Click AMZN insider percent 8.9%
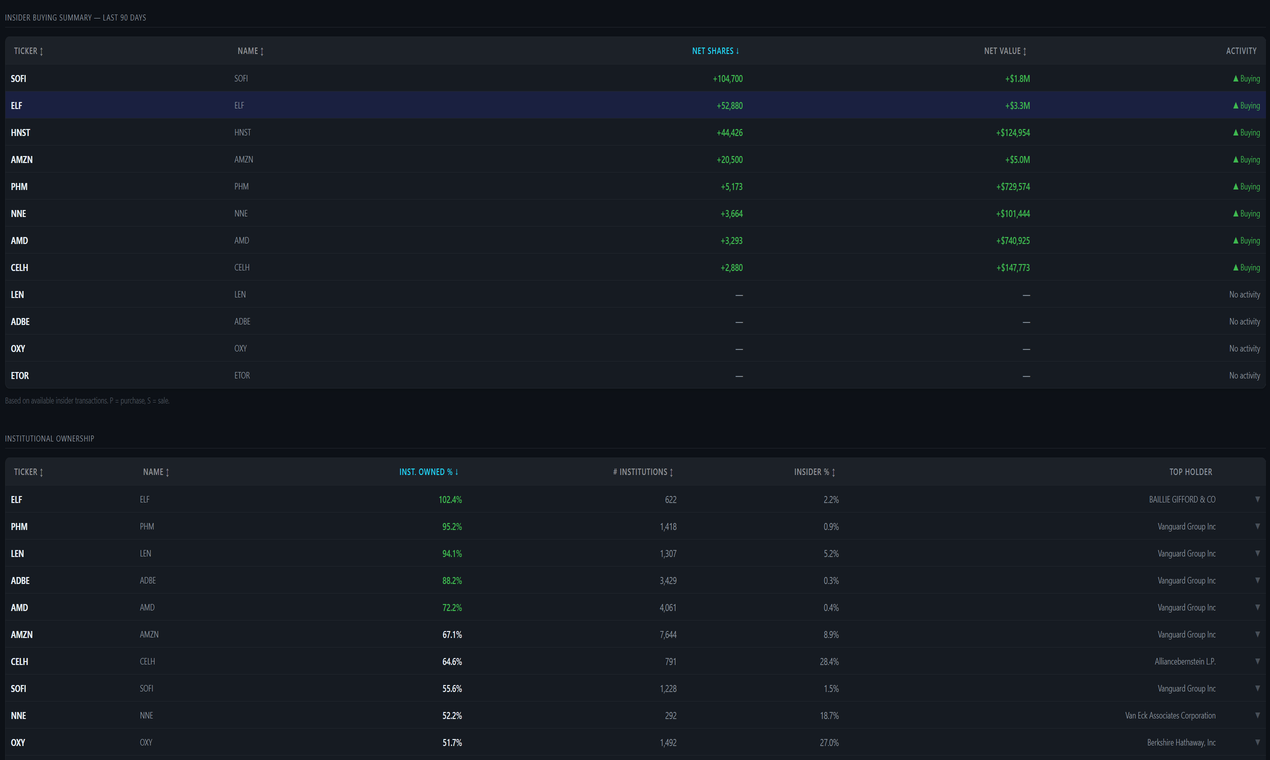The image size is (1270, 760). click(x=830, y=634)
